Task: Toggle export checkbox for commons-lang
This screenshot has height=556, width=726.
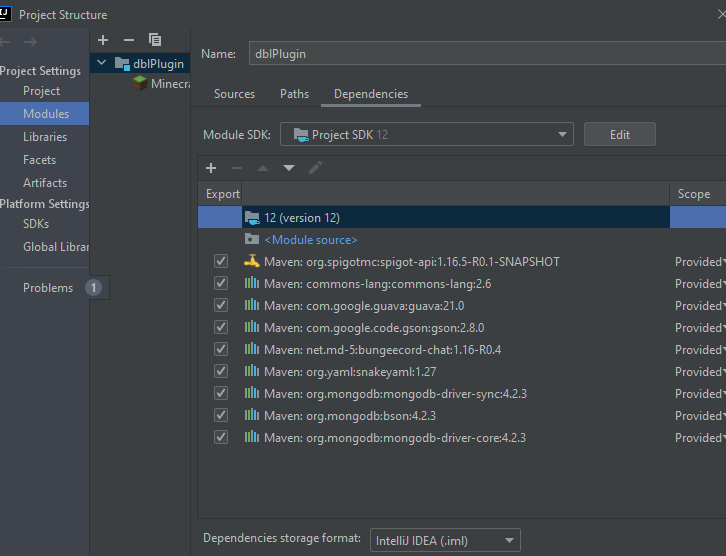Action: 221,284
